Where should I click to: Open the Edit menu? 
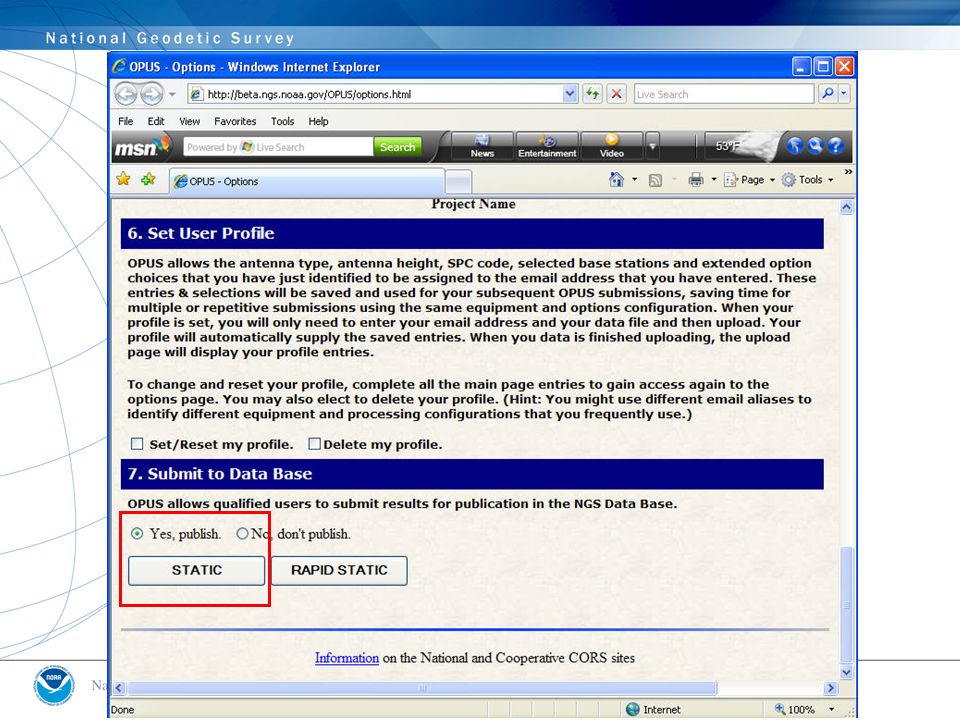click(x=156, y=121)
